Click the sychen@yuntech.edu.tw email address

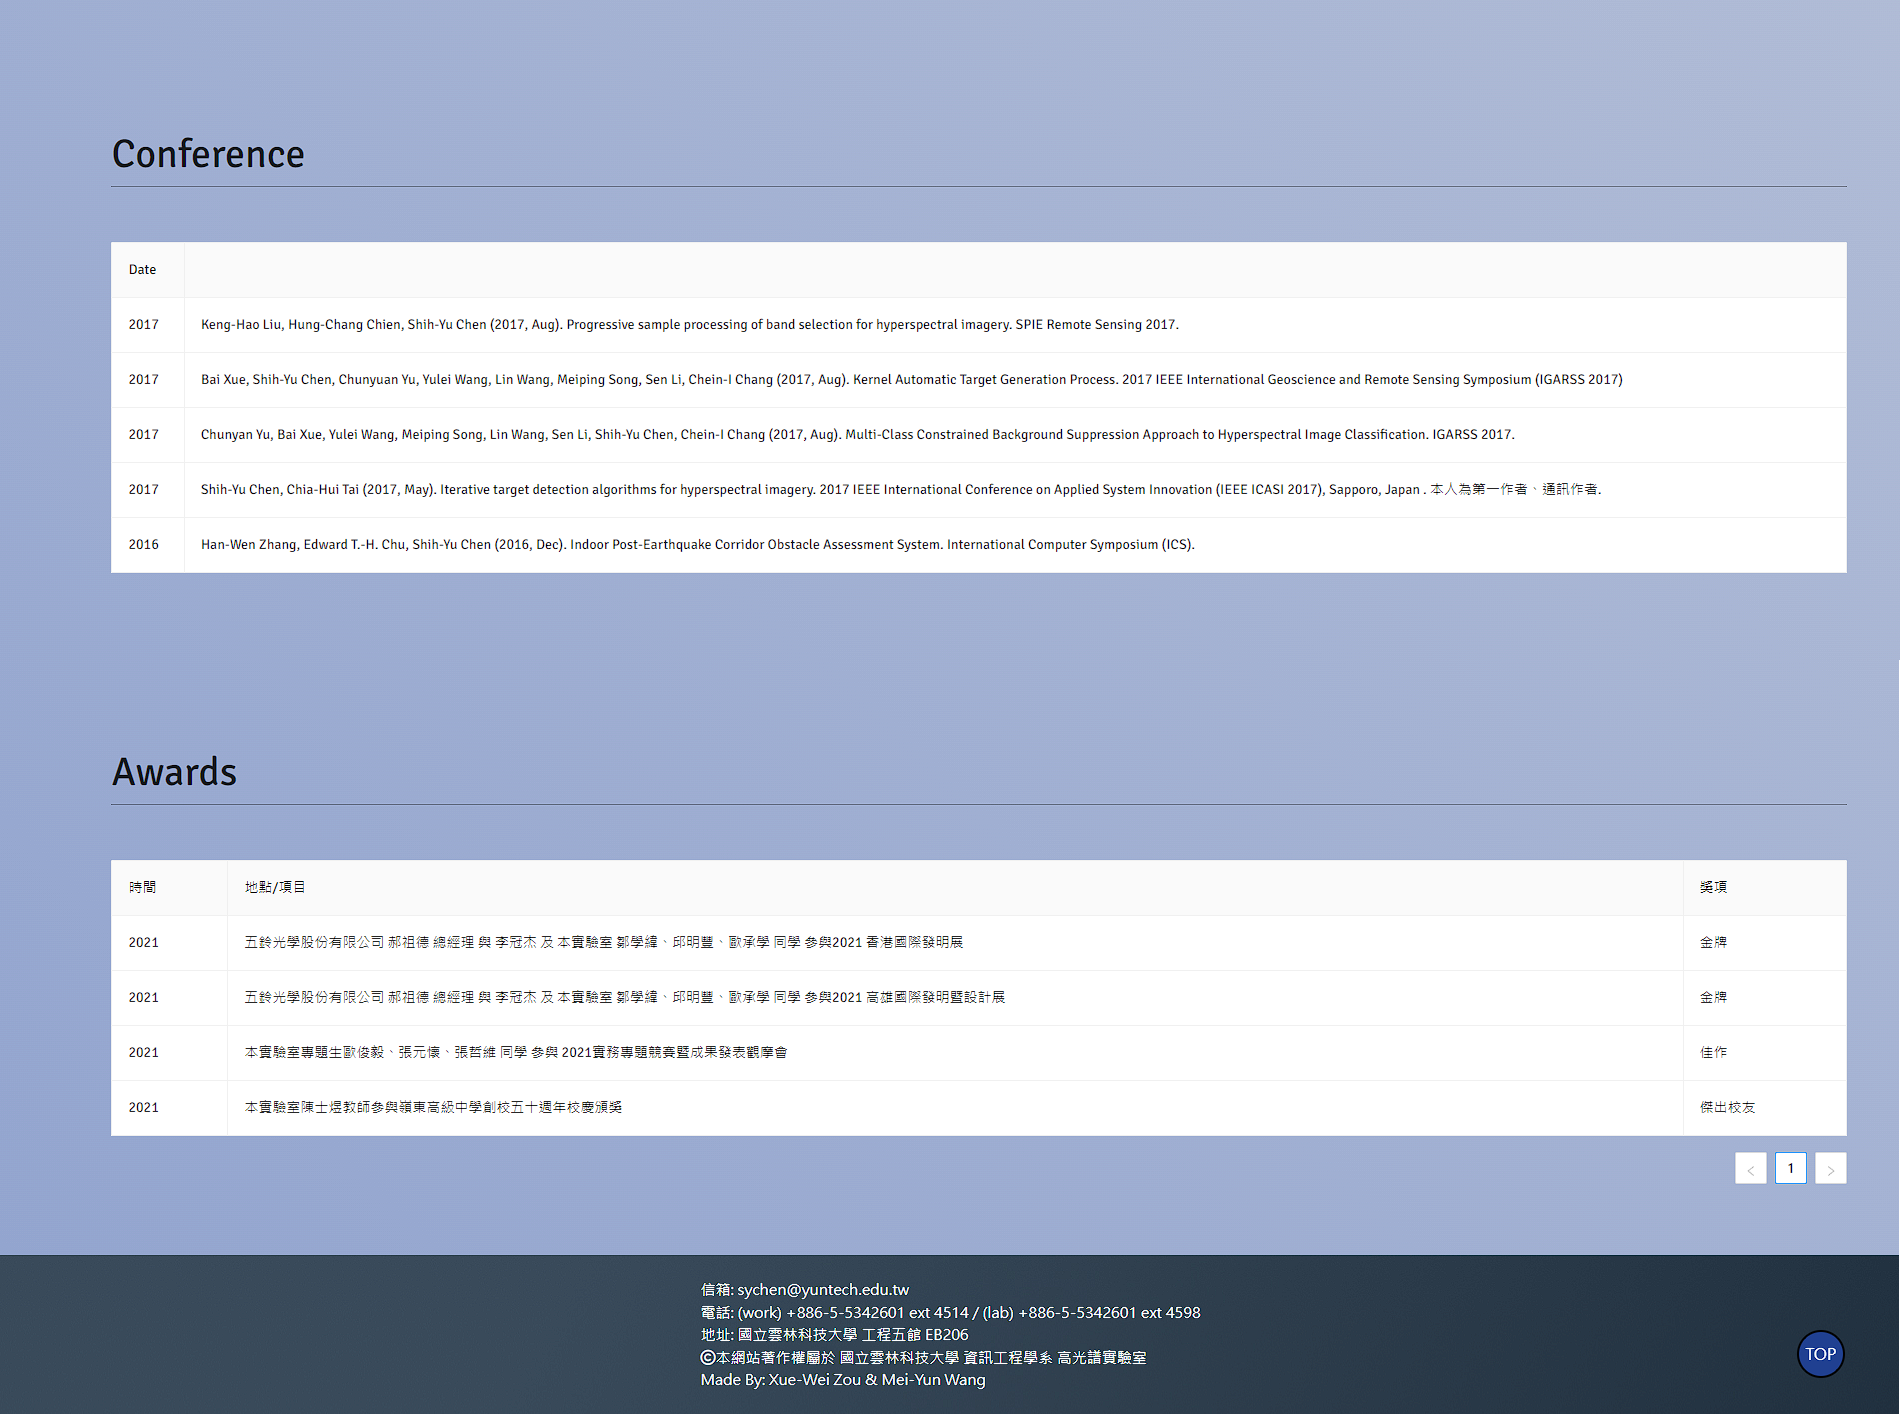click(823, 1290)
